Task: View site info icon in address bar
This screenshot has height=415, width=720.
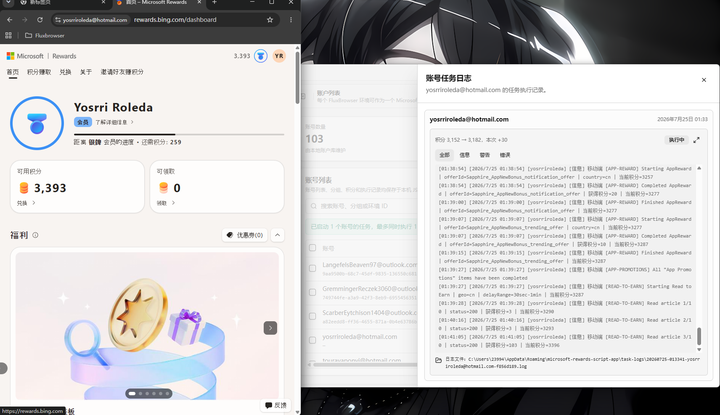Action: click(x=58, y=20)
